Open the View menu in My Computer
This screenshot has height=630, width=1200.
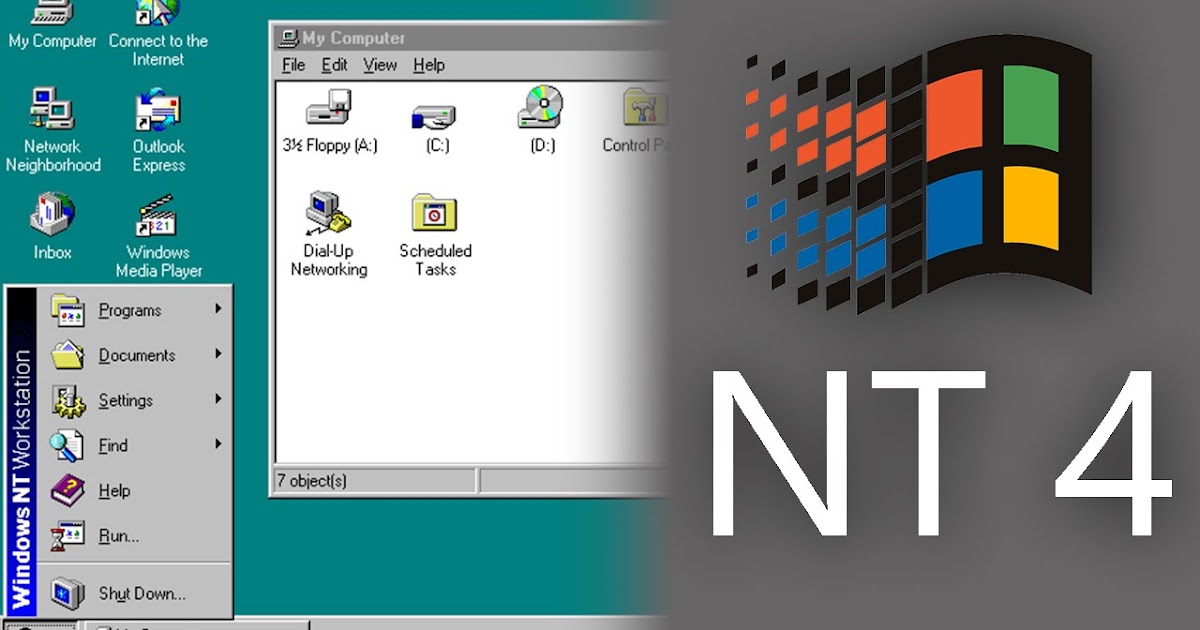click(x=380, y=65)
